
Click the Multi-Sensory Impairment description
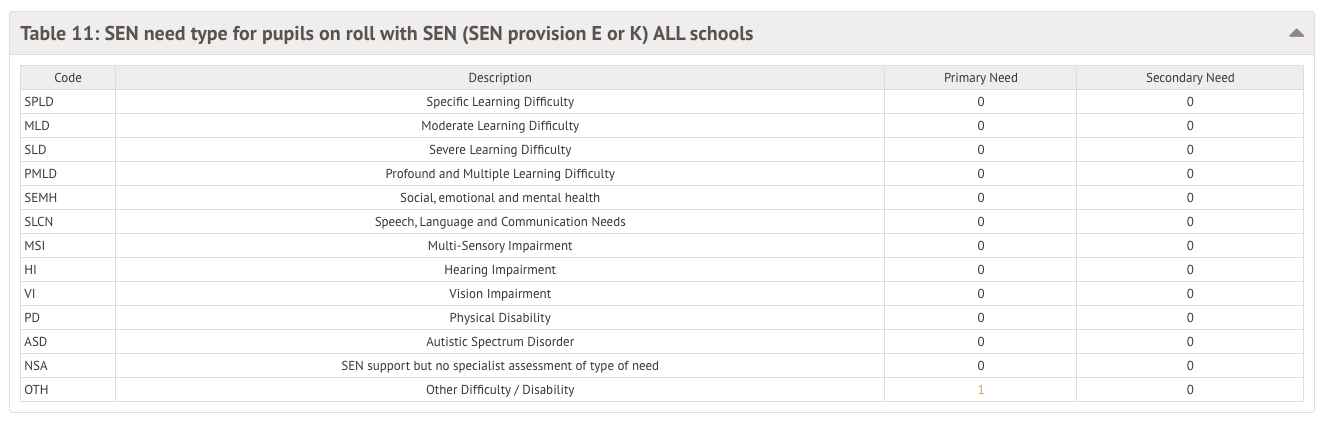coord(500,246)
